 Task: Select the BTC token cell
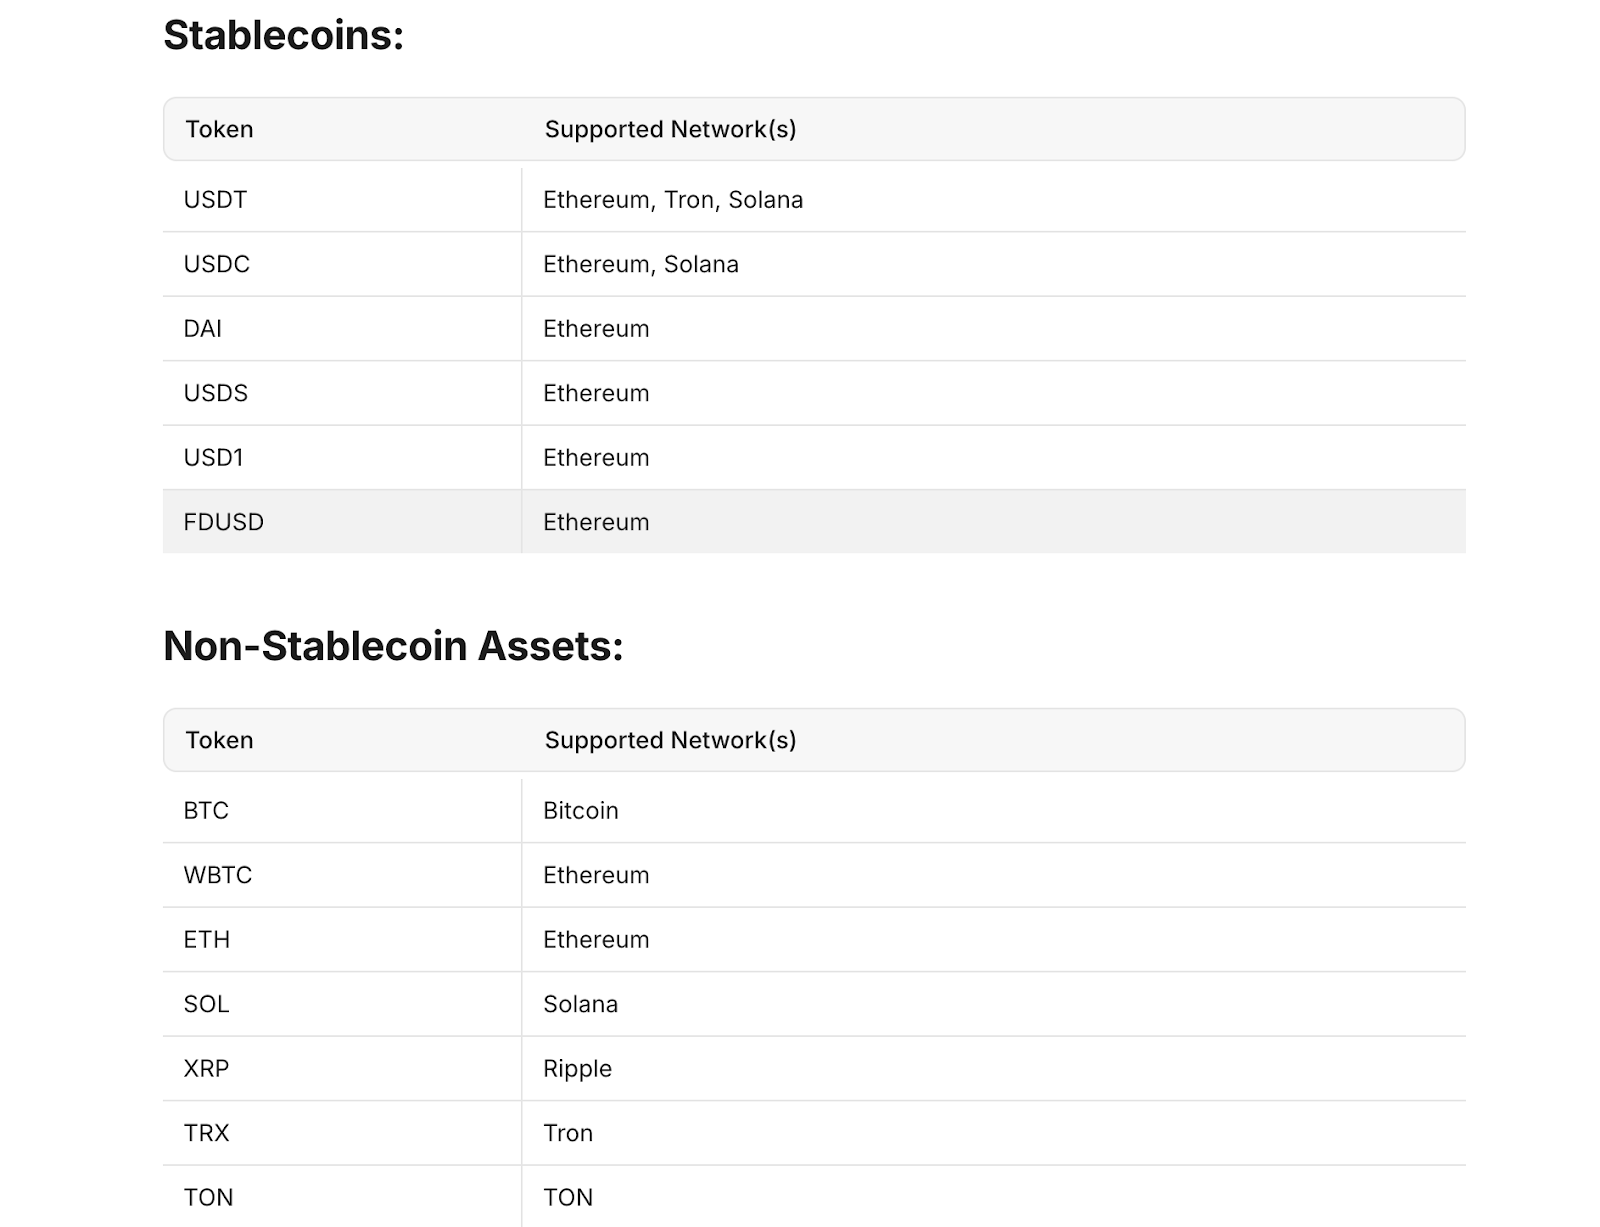click(x=342, y=811)
